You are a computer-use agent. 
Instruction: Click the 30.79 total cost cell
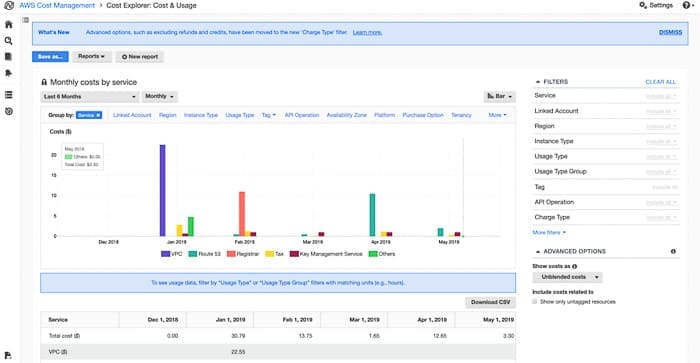(238, 336)
